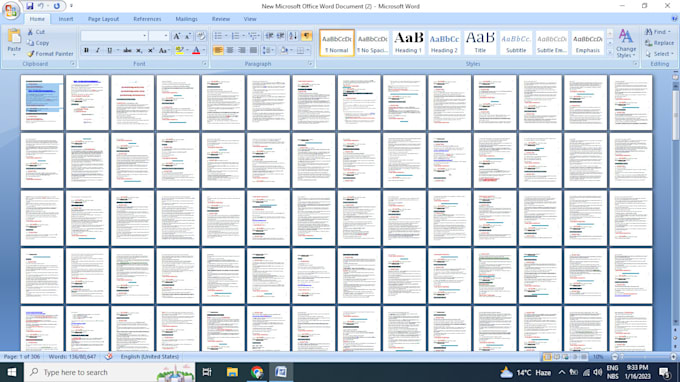
Task: Apply the No Spacing style
Action: tap(372, 43)
